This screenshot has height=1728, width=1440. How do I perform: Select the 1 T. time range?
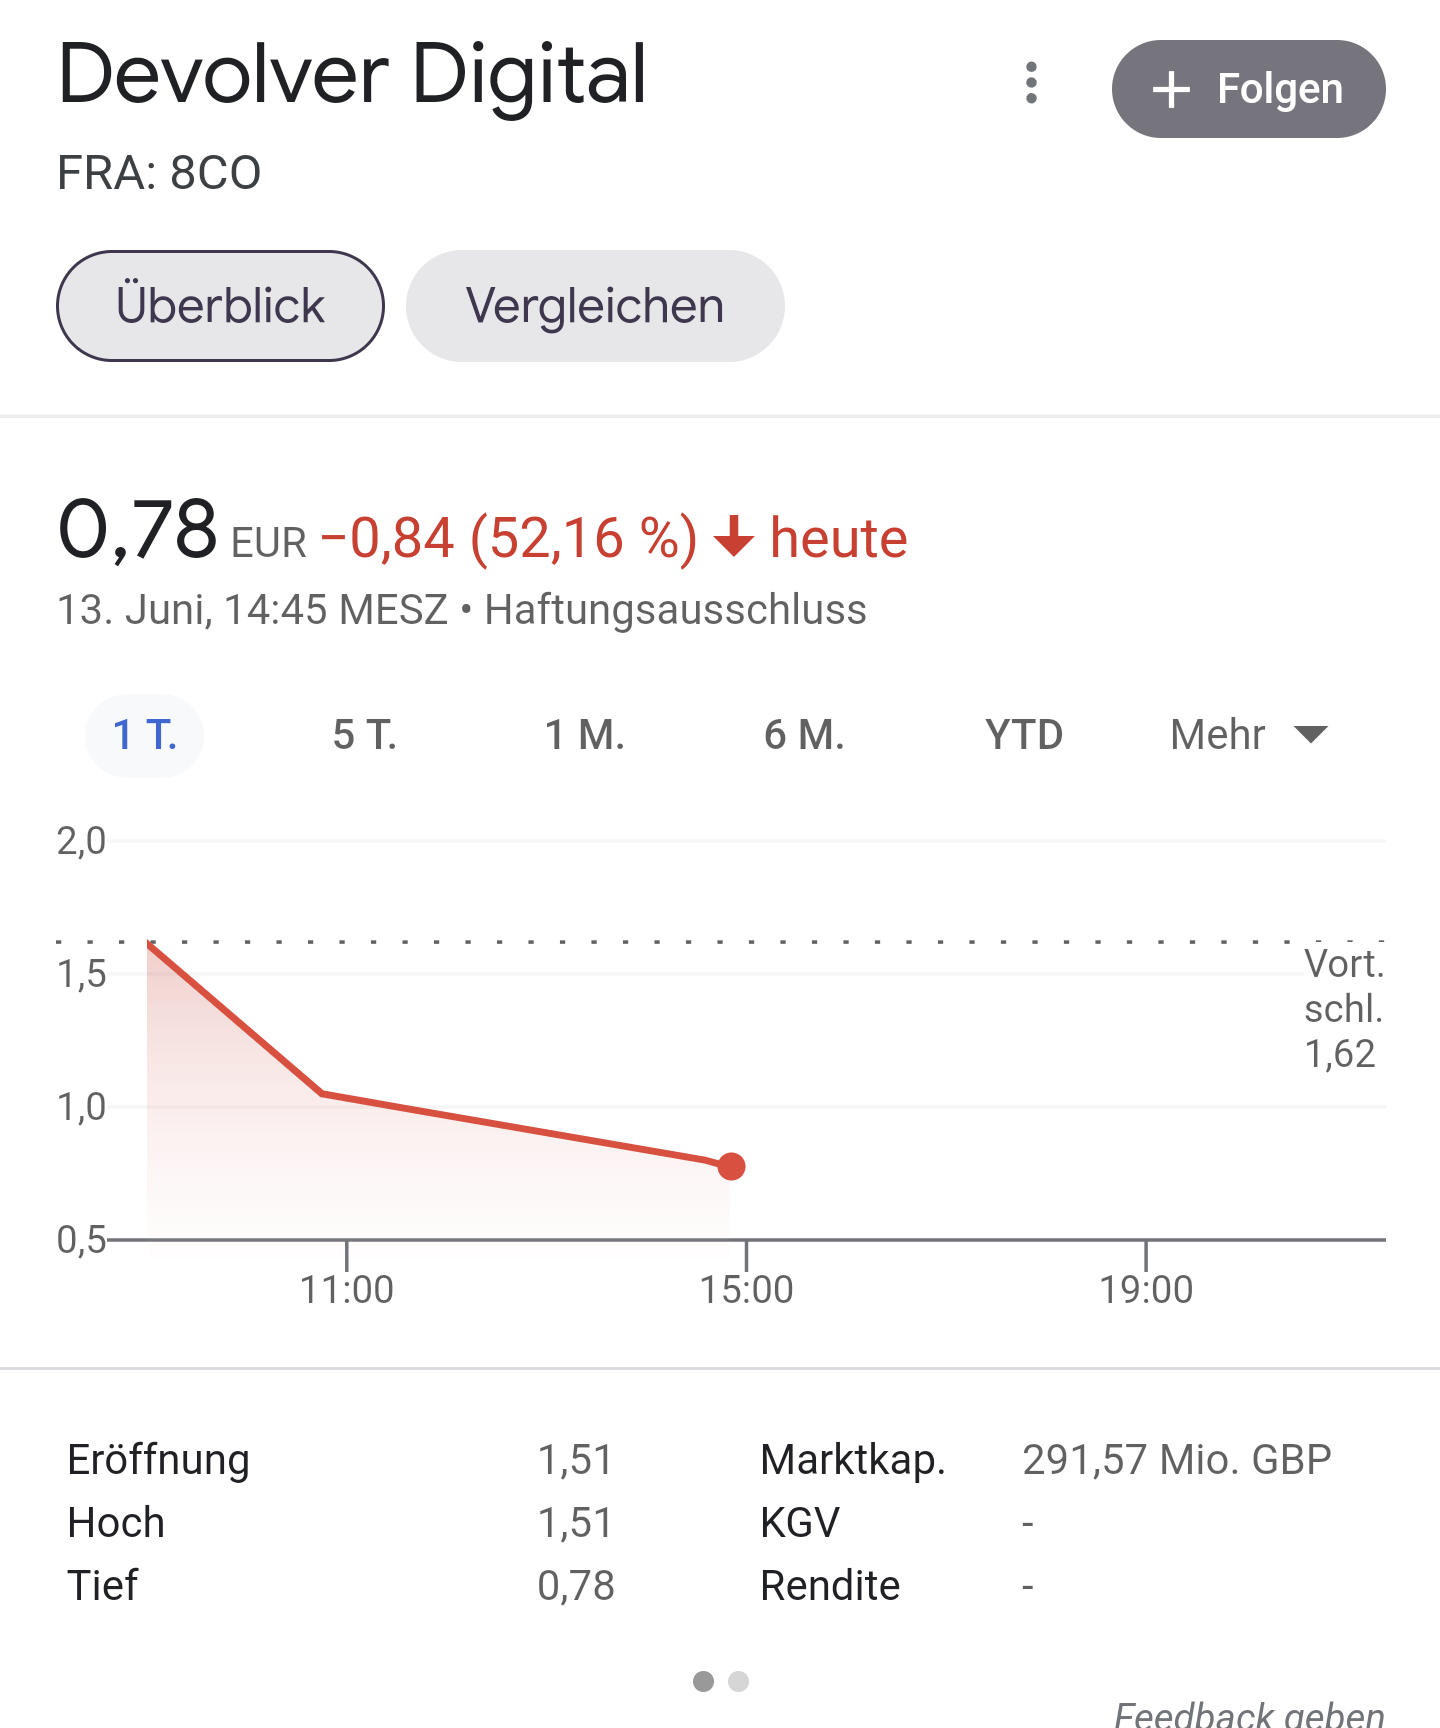point(145,735)
